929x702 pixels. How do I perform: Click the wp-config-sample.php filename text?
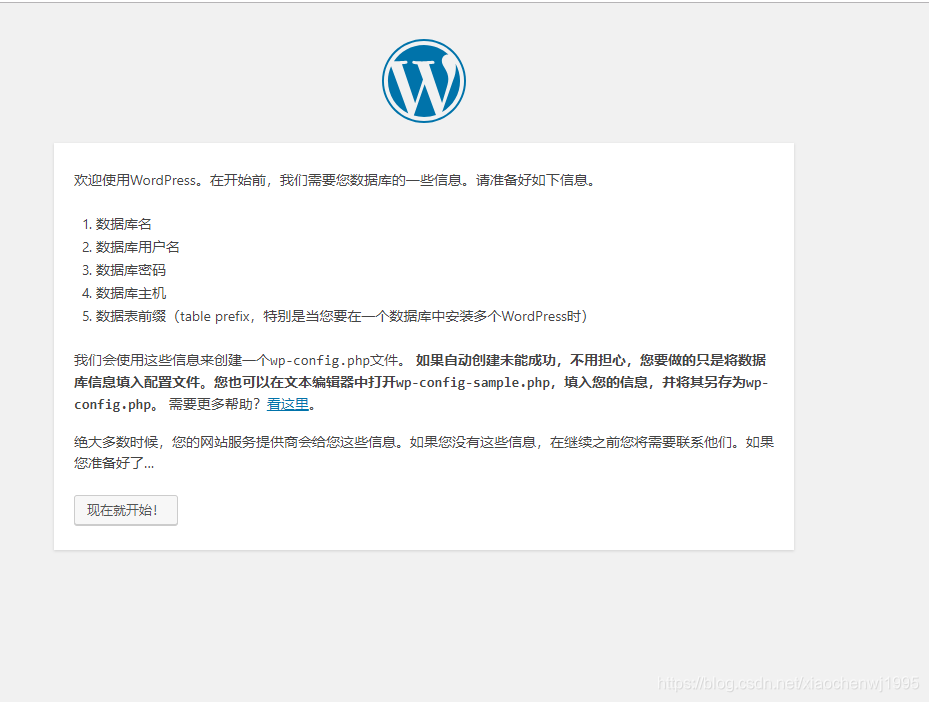click(473, 382)
